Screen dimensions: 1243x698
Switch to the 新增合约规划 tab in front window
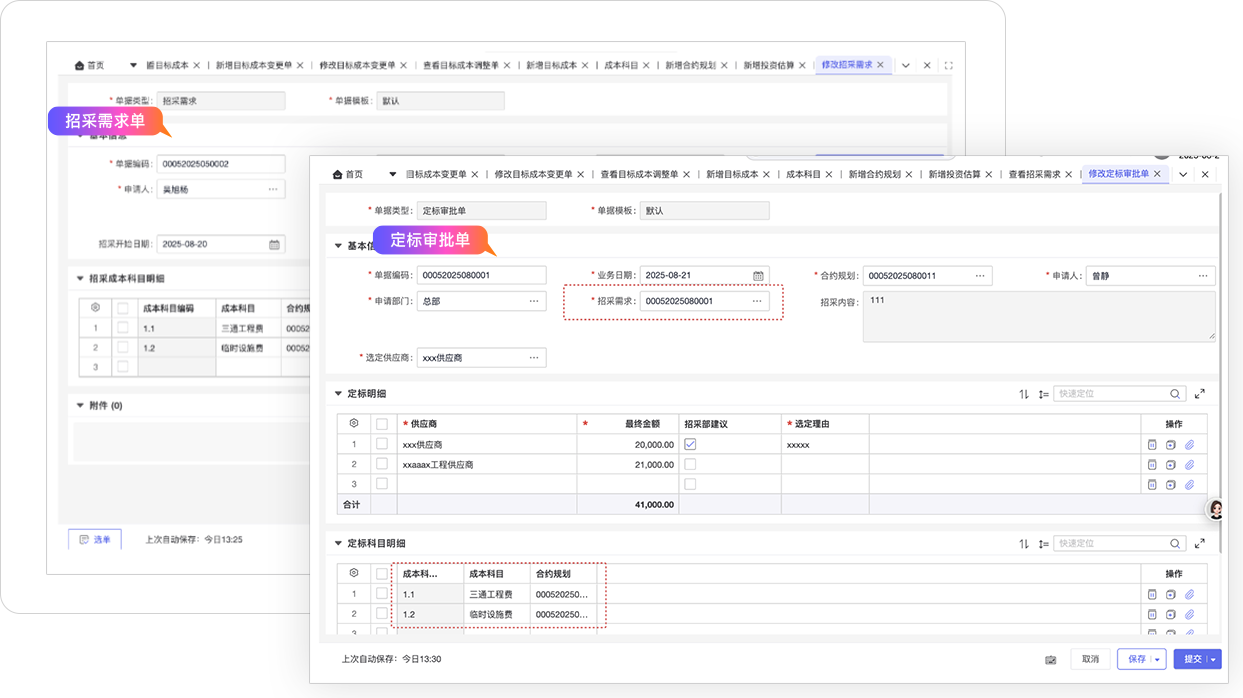[x=874, y=174]
